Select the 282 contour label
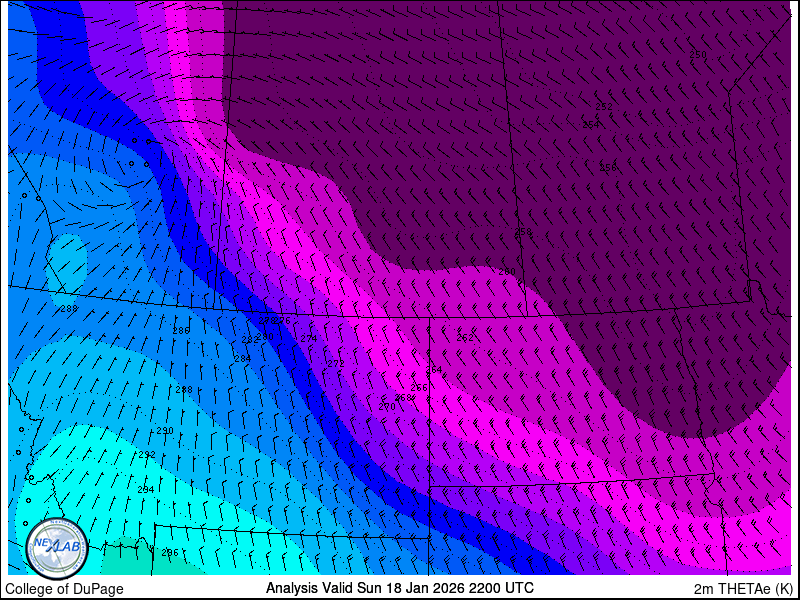Image resolution: width=800 pixels, height=600 pixels. (249, 340)
